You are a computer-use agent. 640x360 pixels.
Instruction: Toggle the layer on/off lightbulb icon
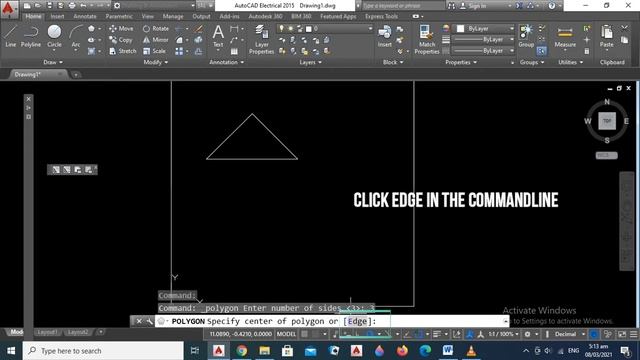click(x=281, y=29)
